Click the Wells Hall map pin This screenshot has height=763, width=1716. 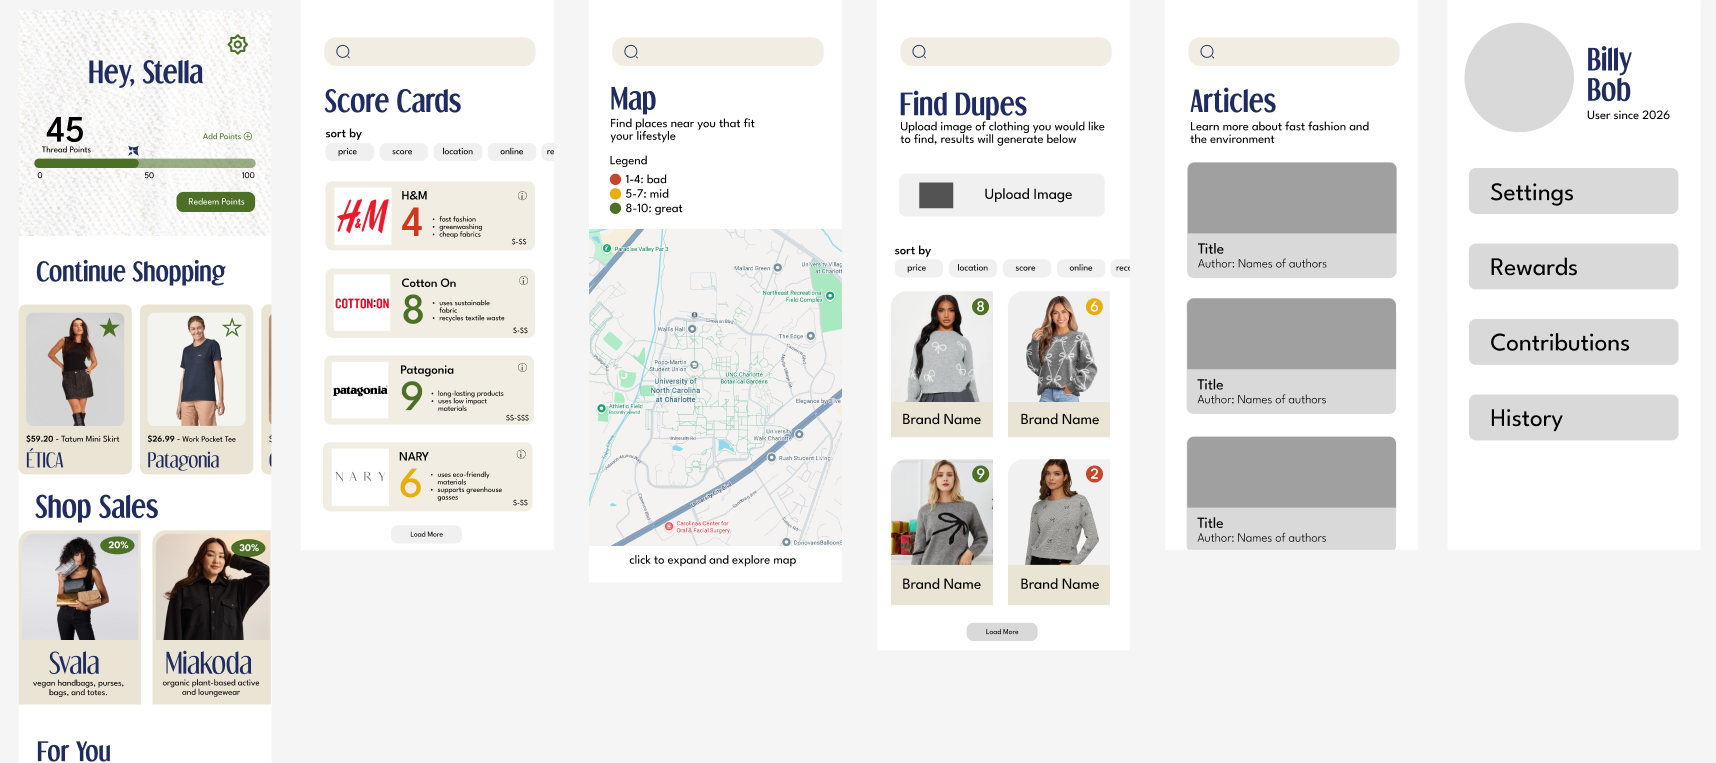pyautogui.click(x=692, y=328)
